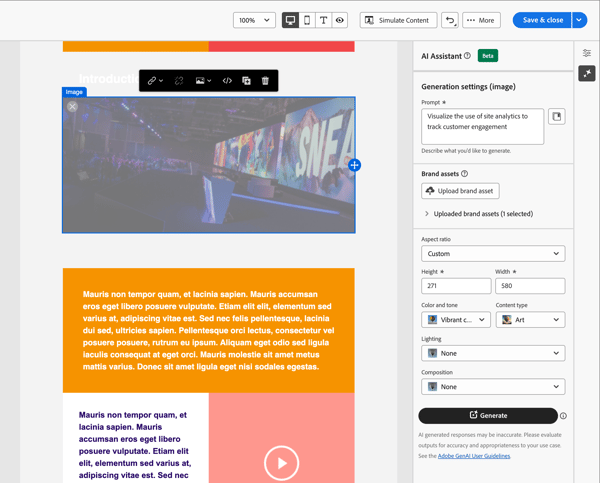Insert a link from image toolbar

tap(155, 81)
